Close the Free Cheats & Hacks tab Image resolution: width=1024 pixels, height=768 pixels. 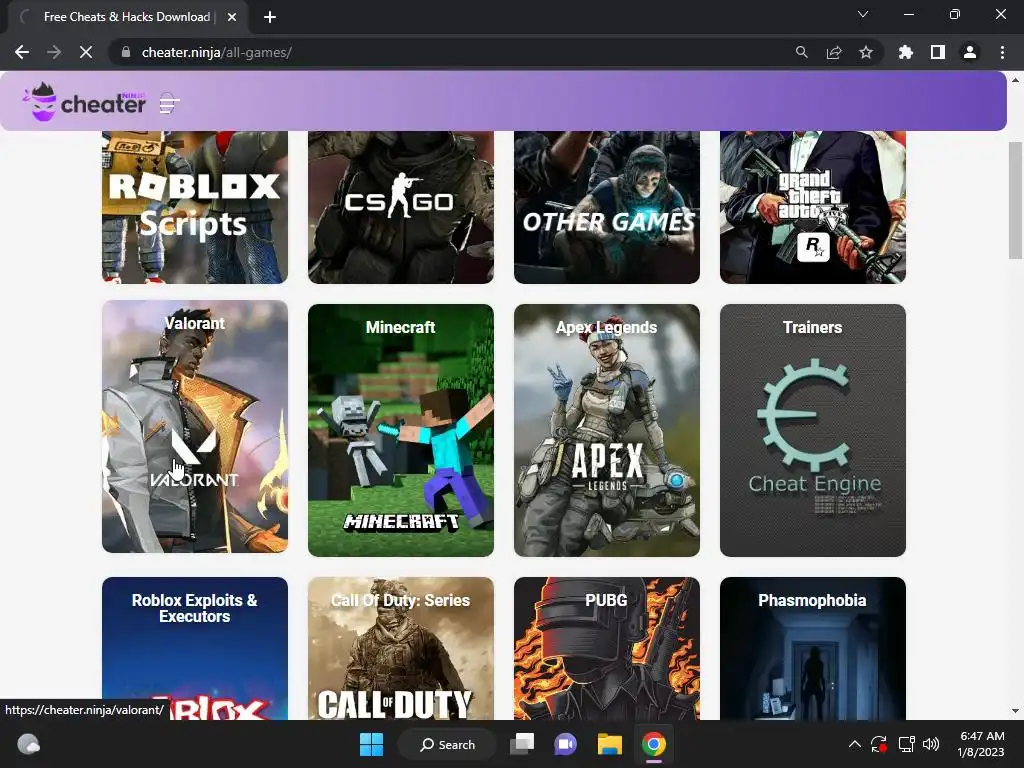[x=232, y=17]
